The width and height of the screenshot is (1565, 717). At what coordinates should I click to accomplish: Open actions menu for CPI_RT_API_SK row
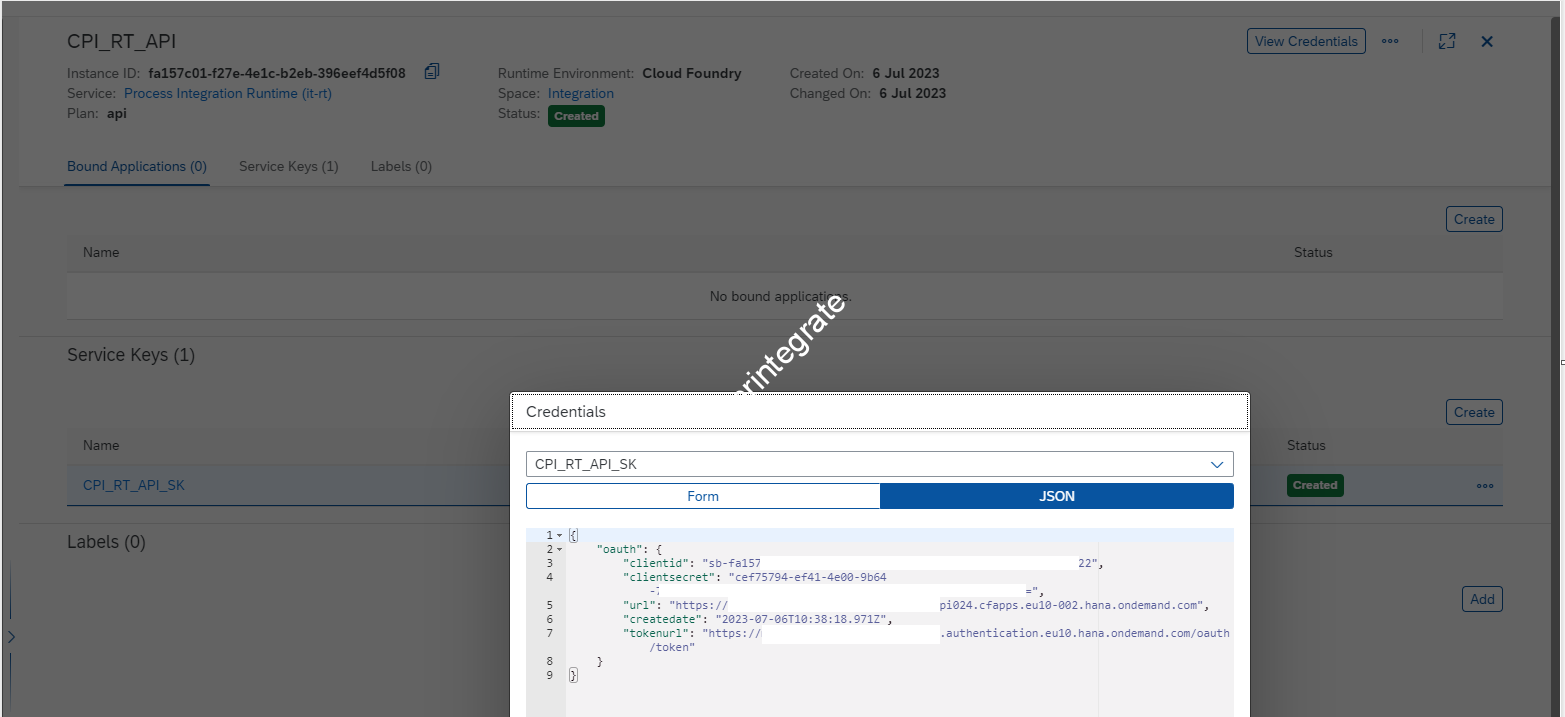(1484, 486)
